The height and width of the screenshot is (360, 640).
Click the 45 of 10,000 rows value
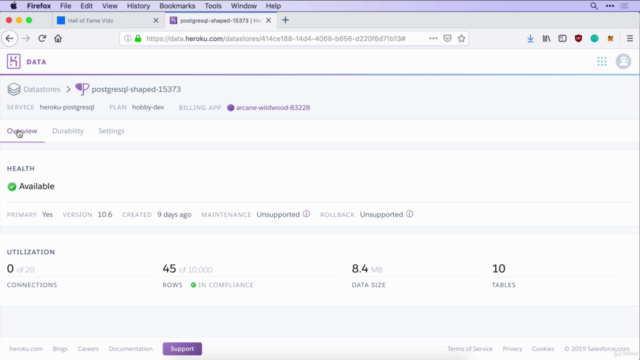(187, 269)
